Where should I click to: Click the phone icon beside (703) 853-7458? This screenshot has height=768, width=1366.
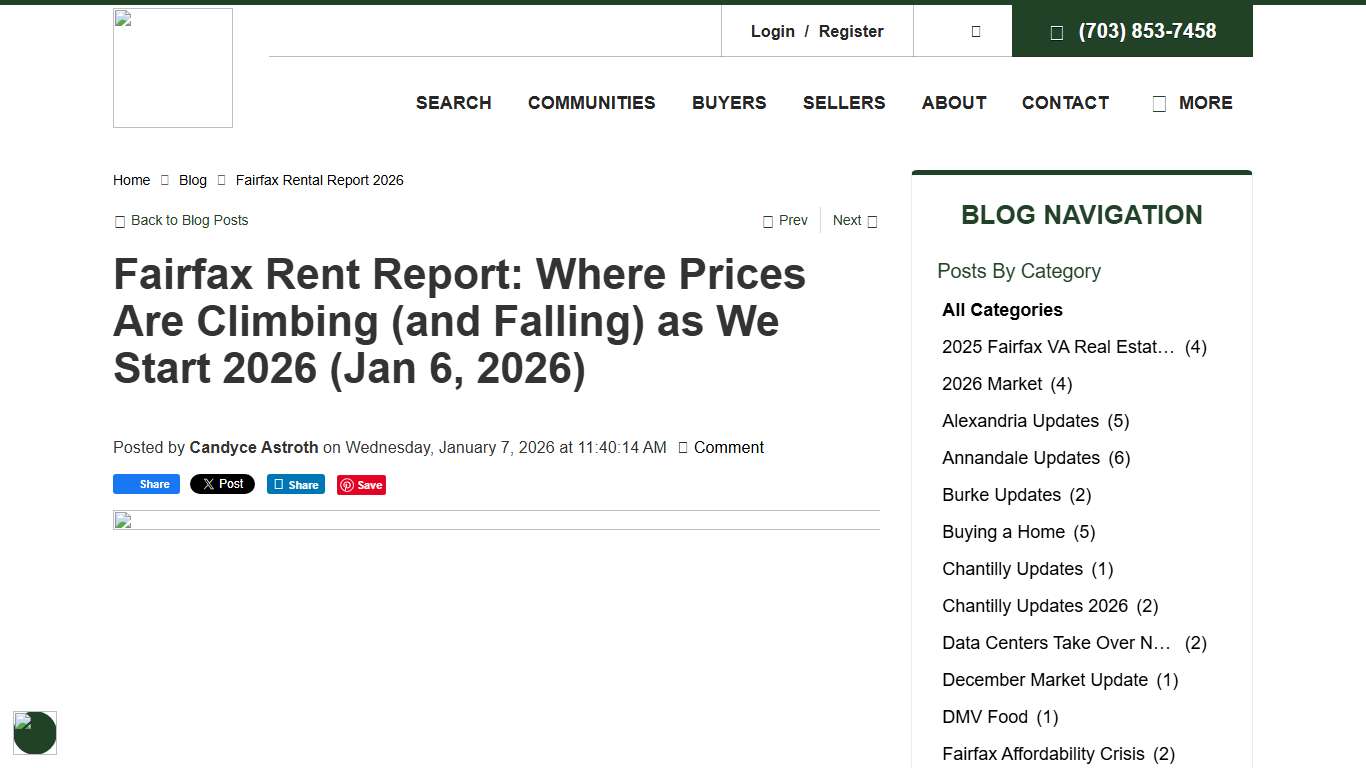click(1057, 31)
